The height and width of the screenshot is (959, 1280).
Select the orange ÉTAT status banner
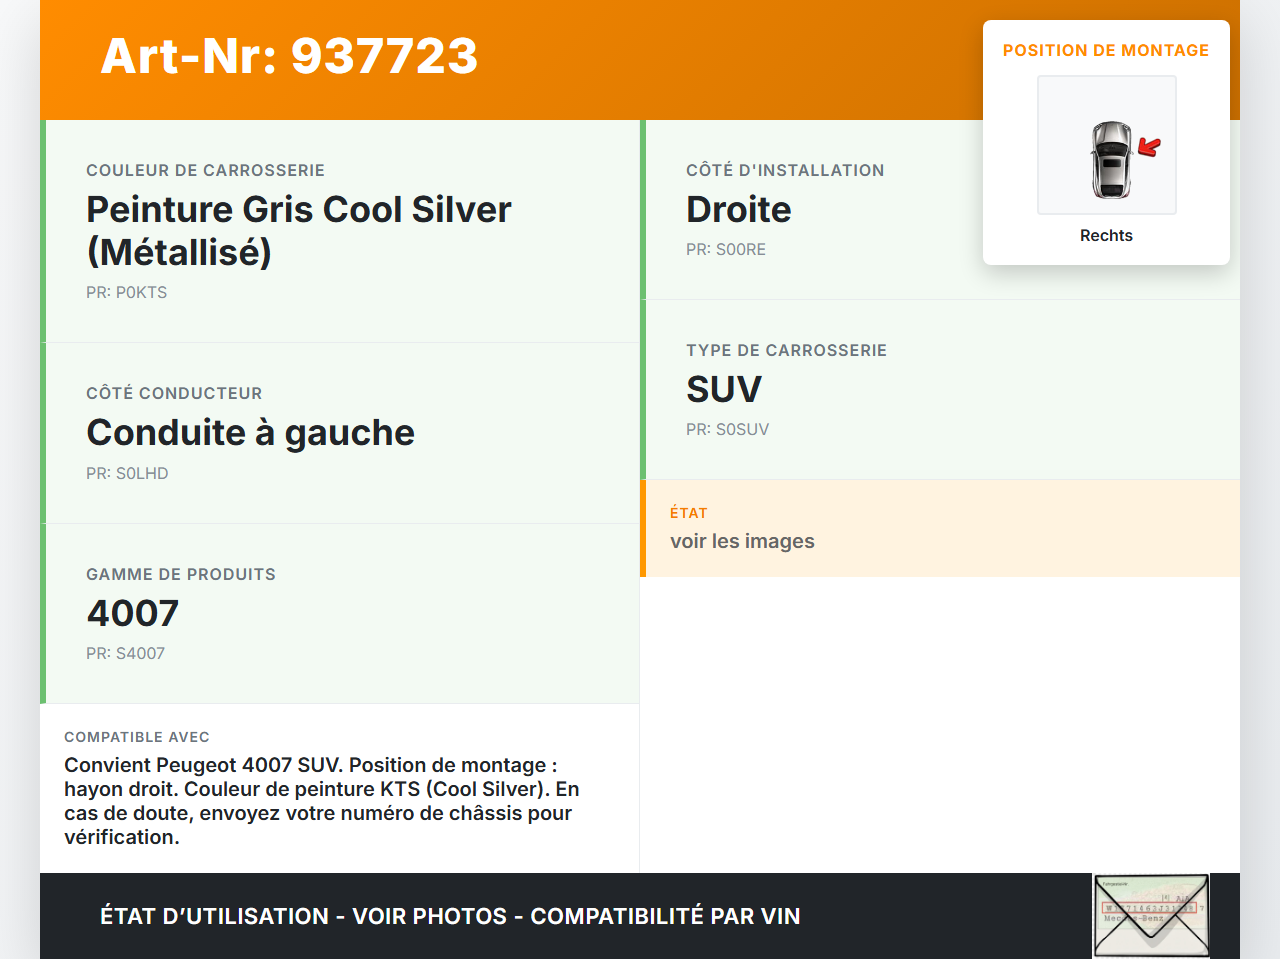pyautogui.click(x=940, y=528)
